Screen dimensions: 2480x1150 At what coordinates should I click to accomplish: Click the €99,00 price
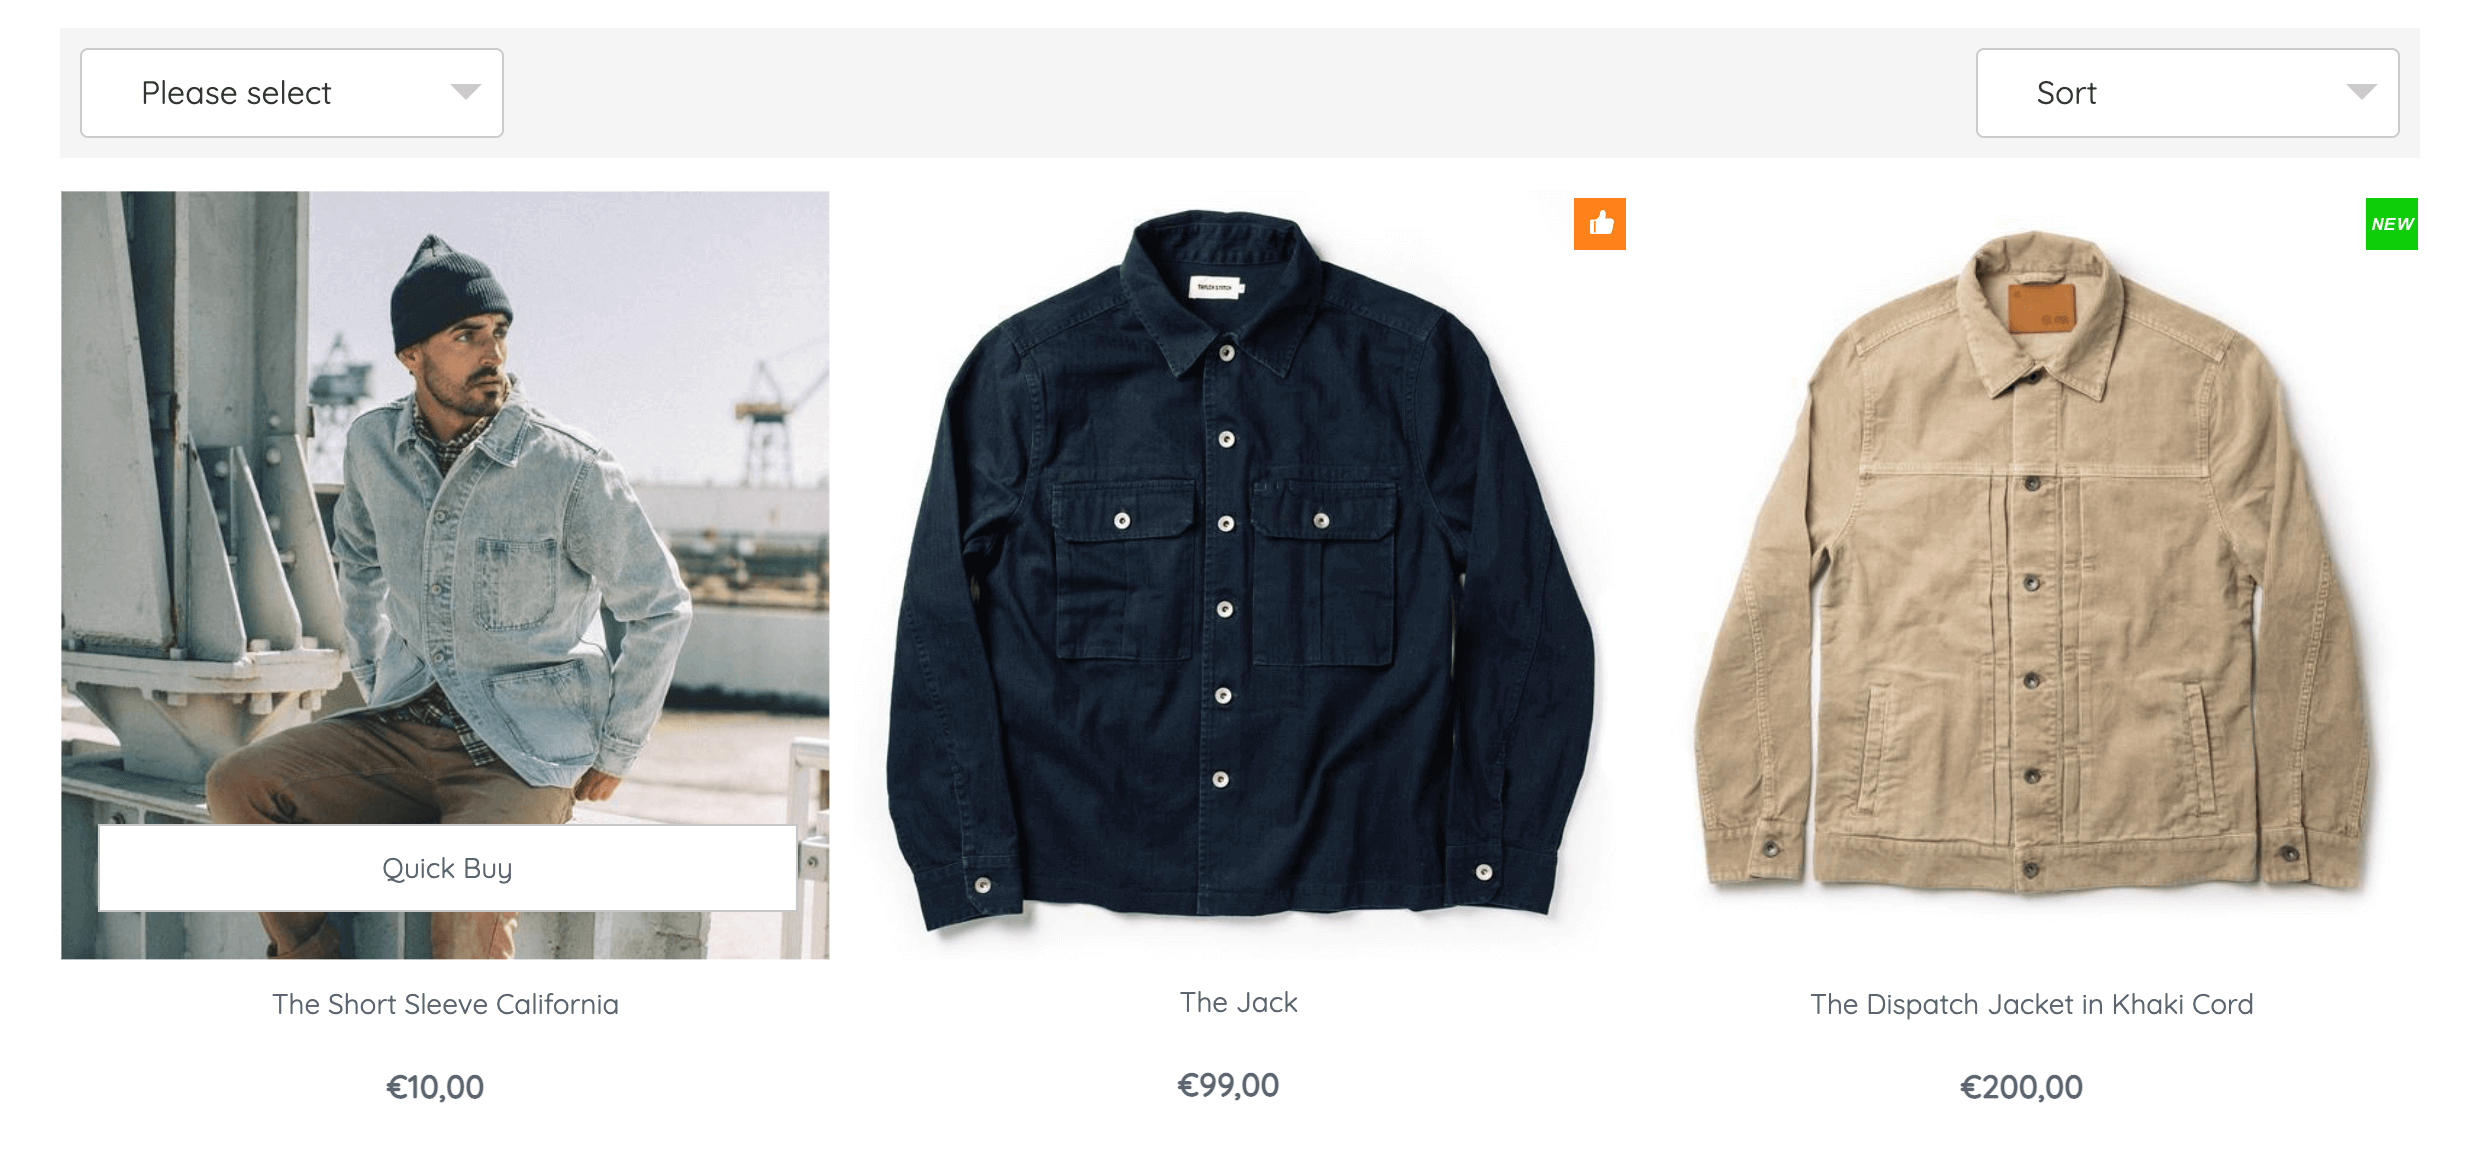point(1228,1085)
